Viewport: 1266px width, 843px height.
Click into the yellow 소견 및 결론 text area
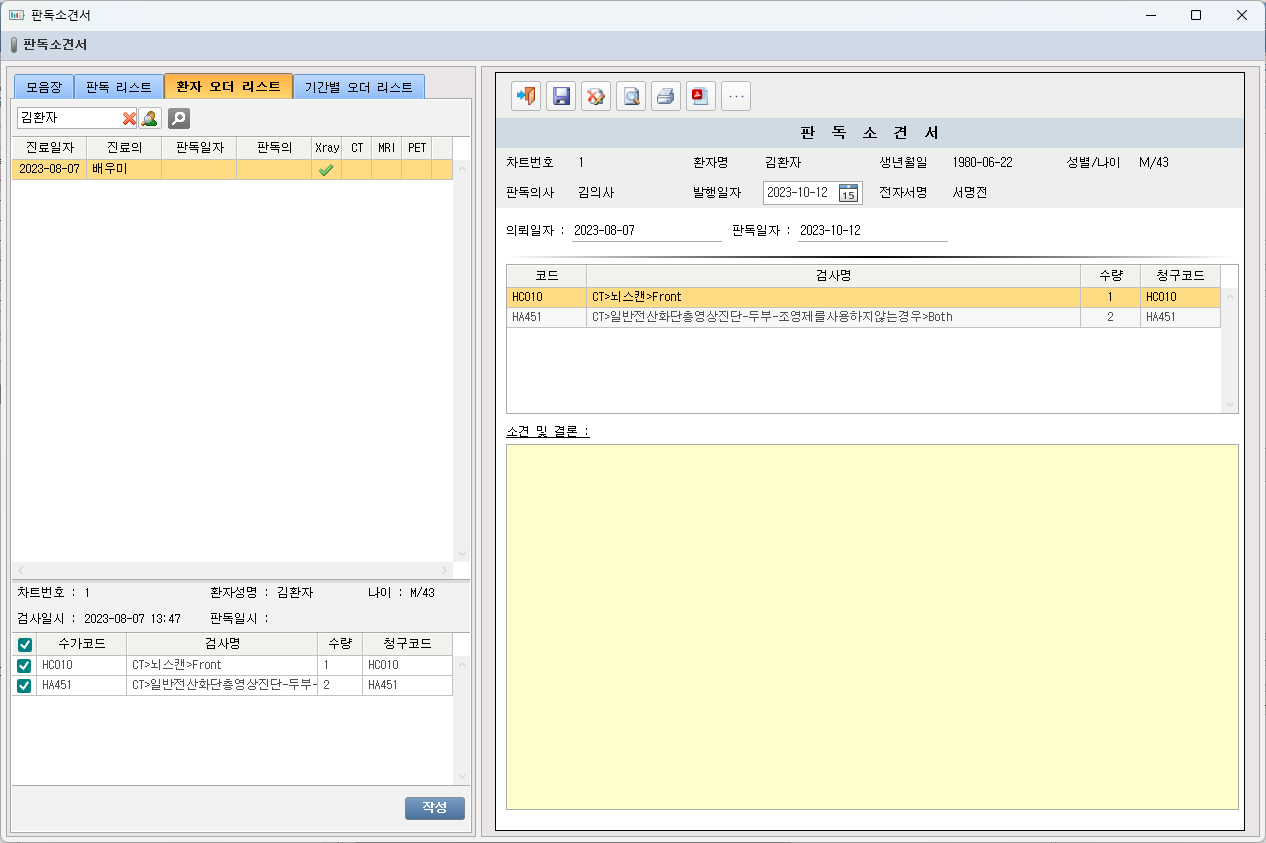coord(872,626)
